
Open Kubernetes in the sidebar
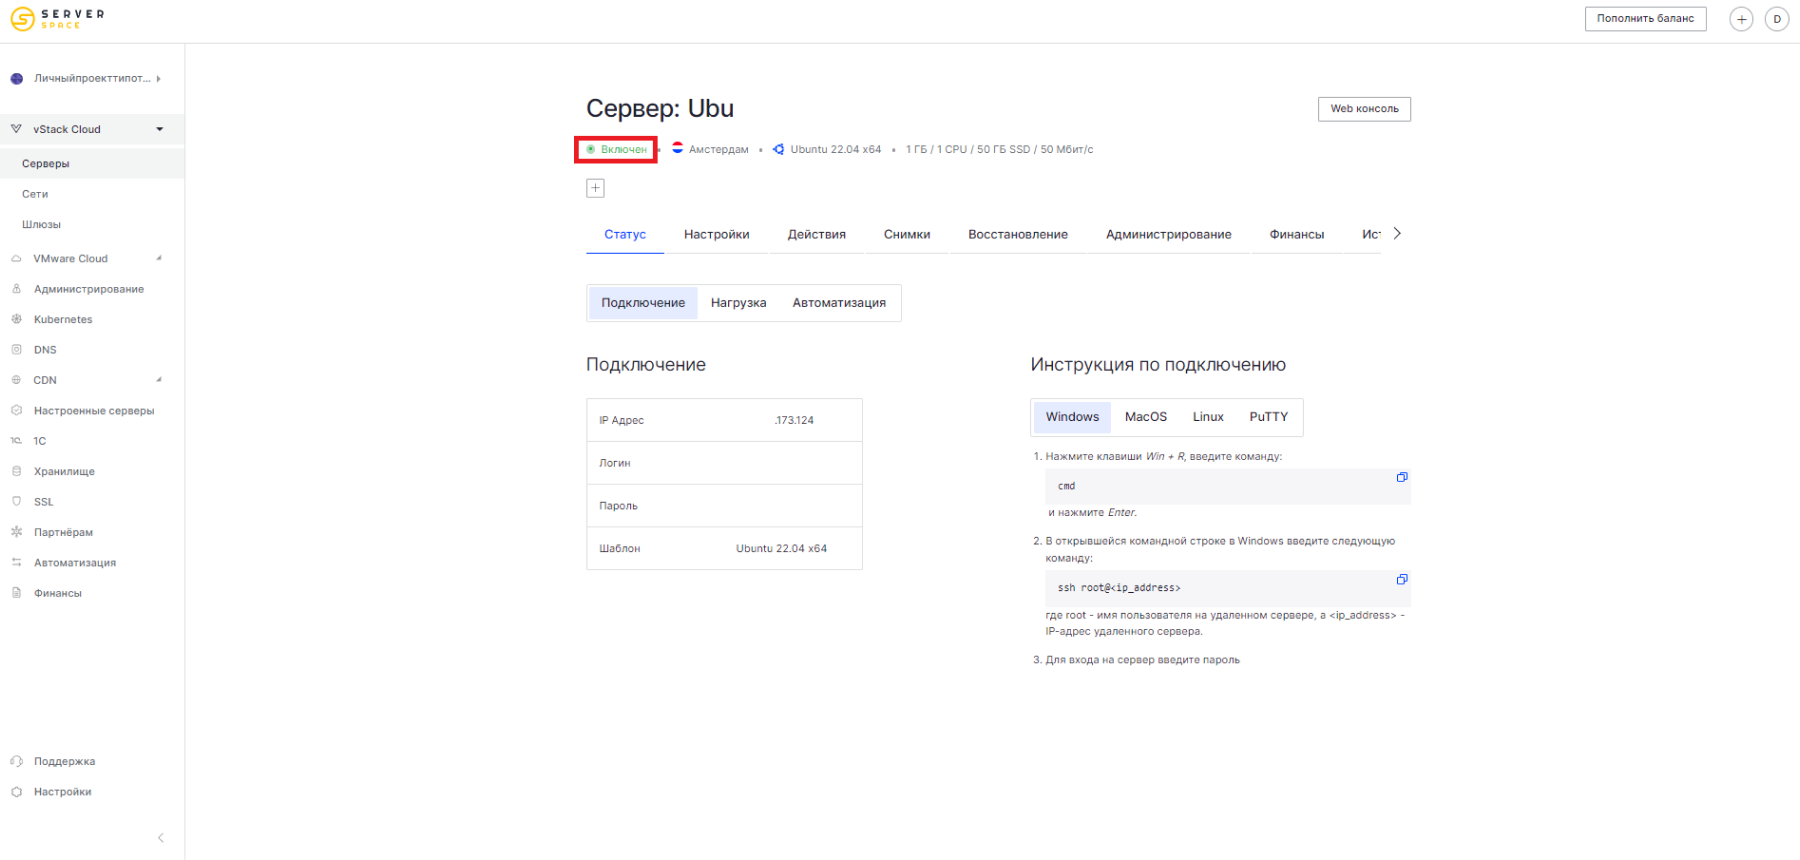coord(63,320)
